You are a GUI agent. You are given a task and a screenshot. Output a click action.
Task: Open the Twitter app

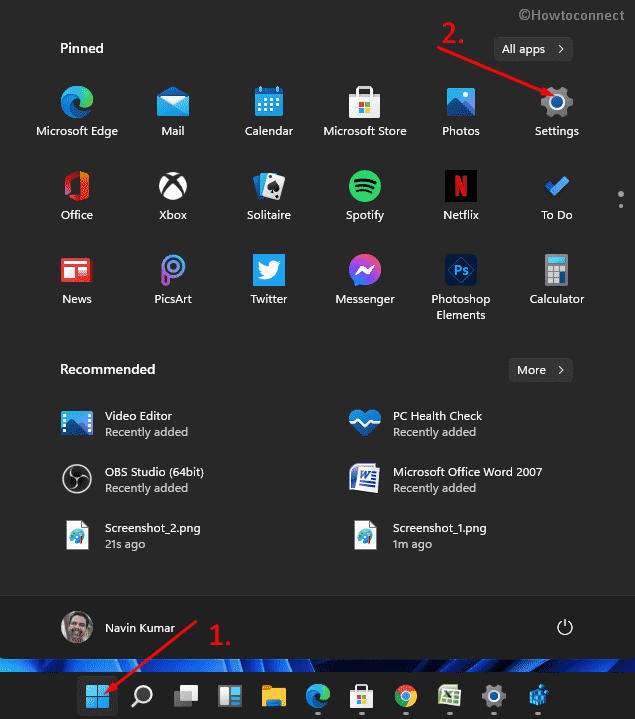(x=269, y=279)
